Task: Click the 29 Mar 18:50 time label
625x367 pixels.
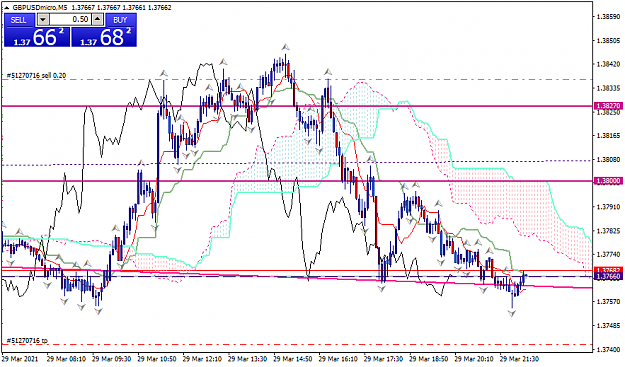Action: [x=429, y=359]
